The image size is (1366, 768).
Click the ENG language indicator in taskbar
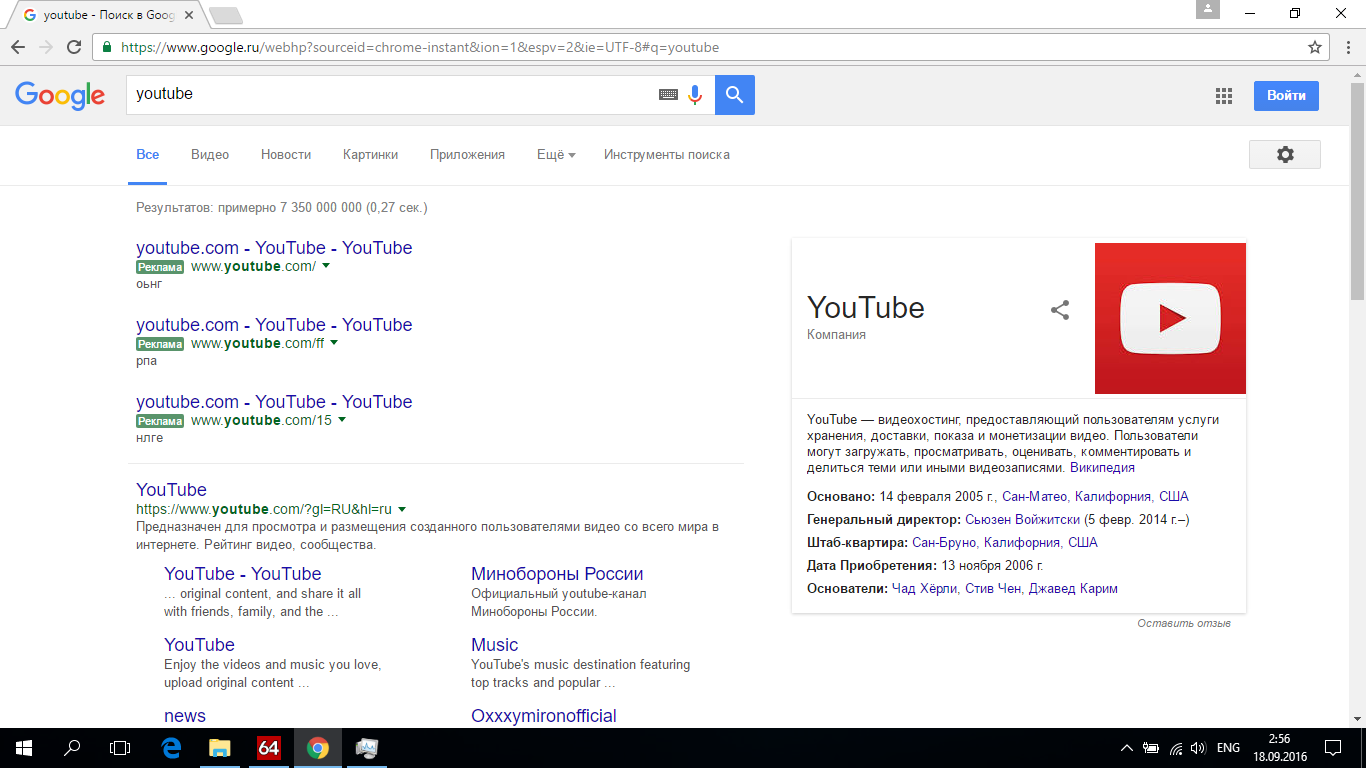coord(1228,748)
